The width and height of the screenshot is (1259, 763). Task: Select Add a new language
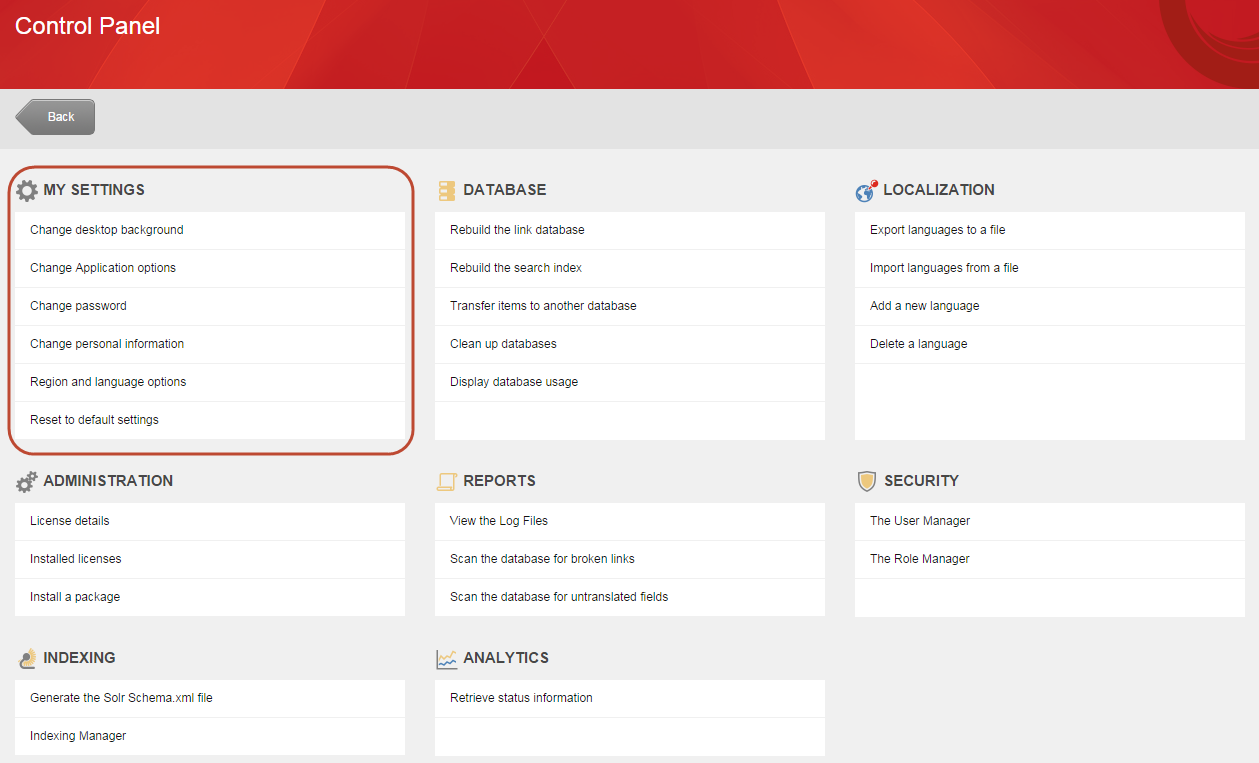coord(924,306)
